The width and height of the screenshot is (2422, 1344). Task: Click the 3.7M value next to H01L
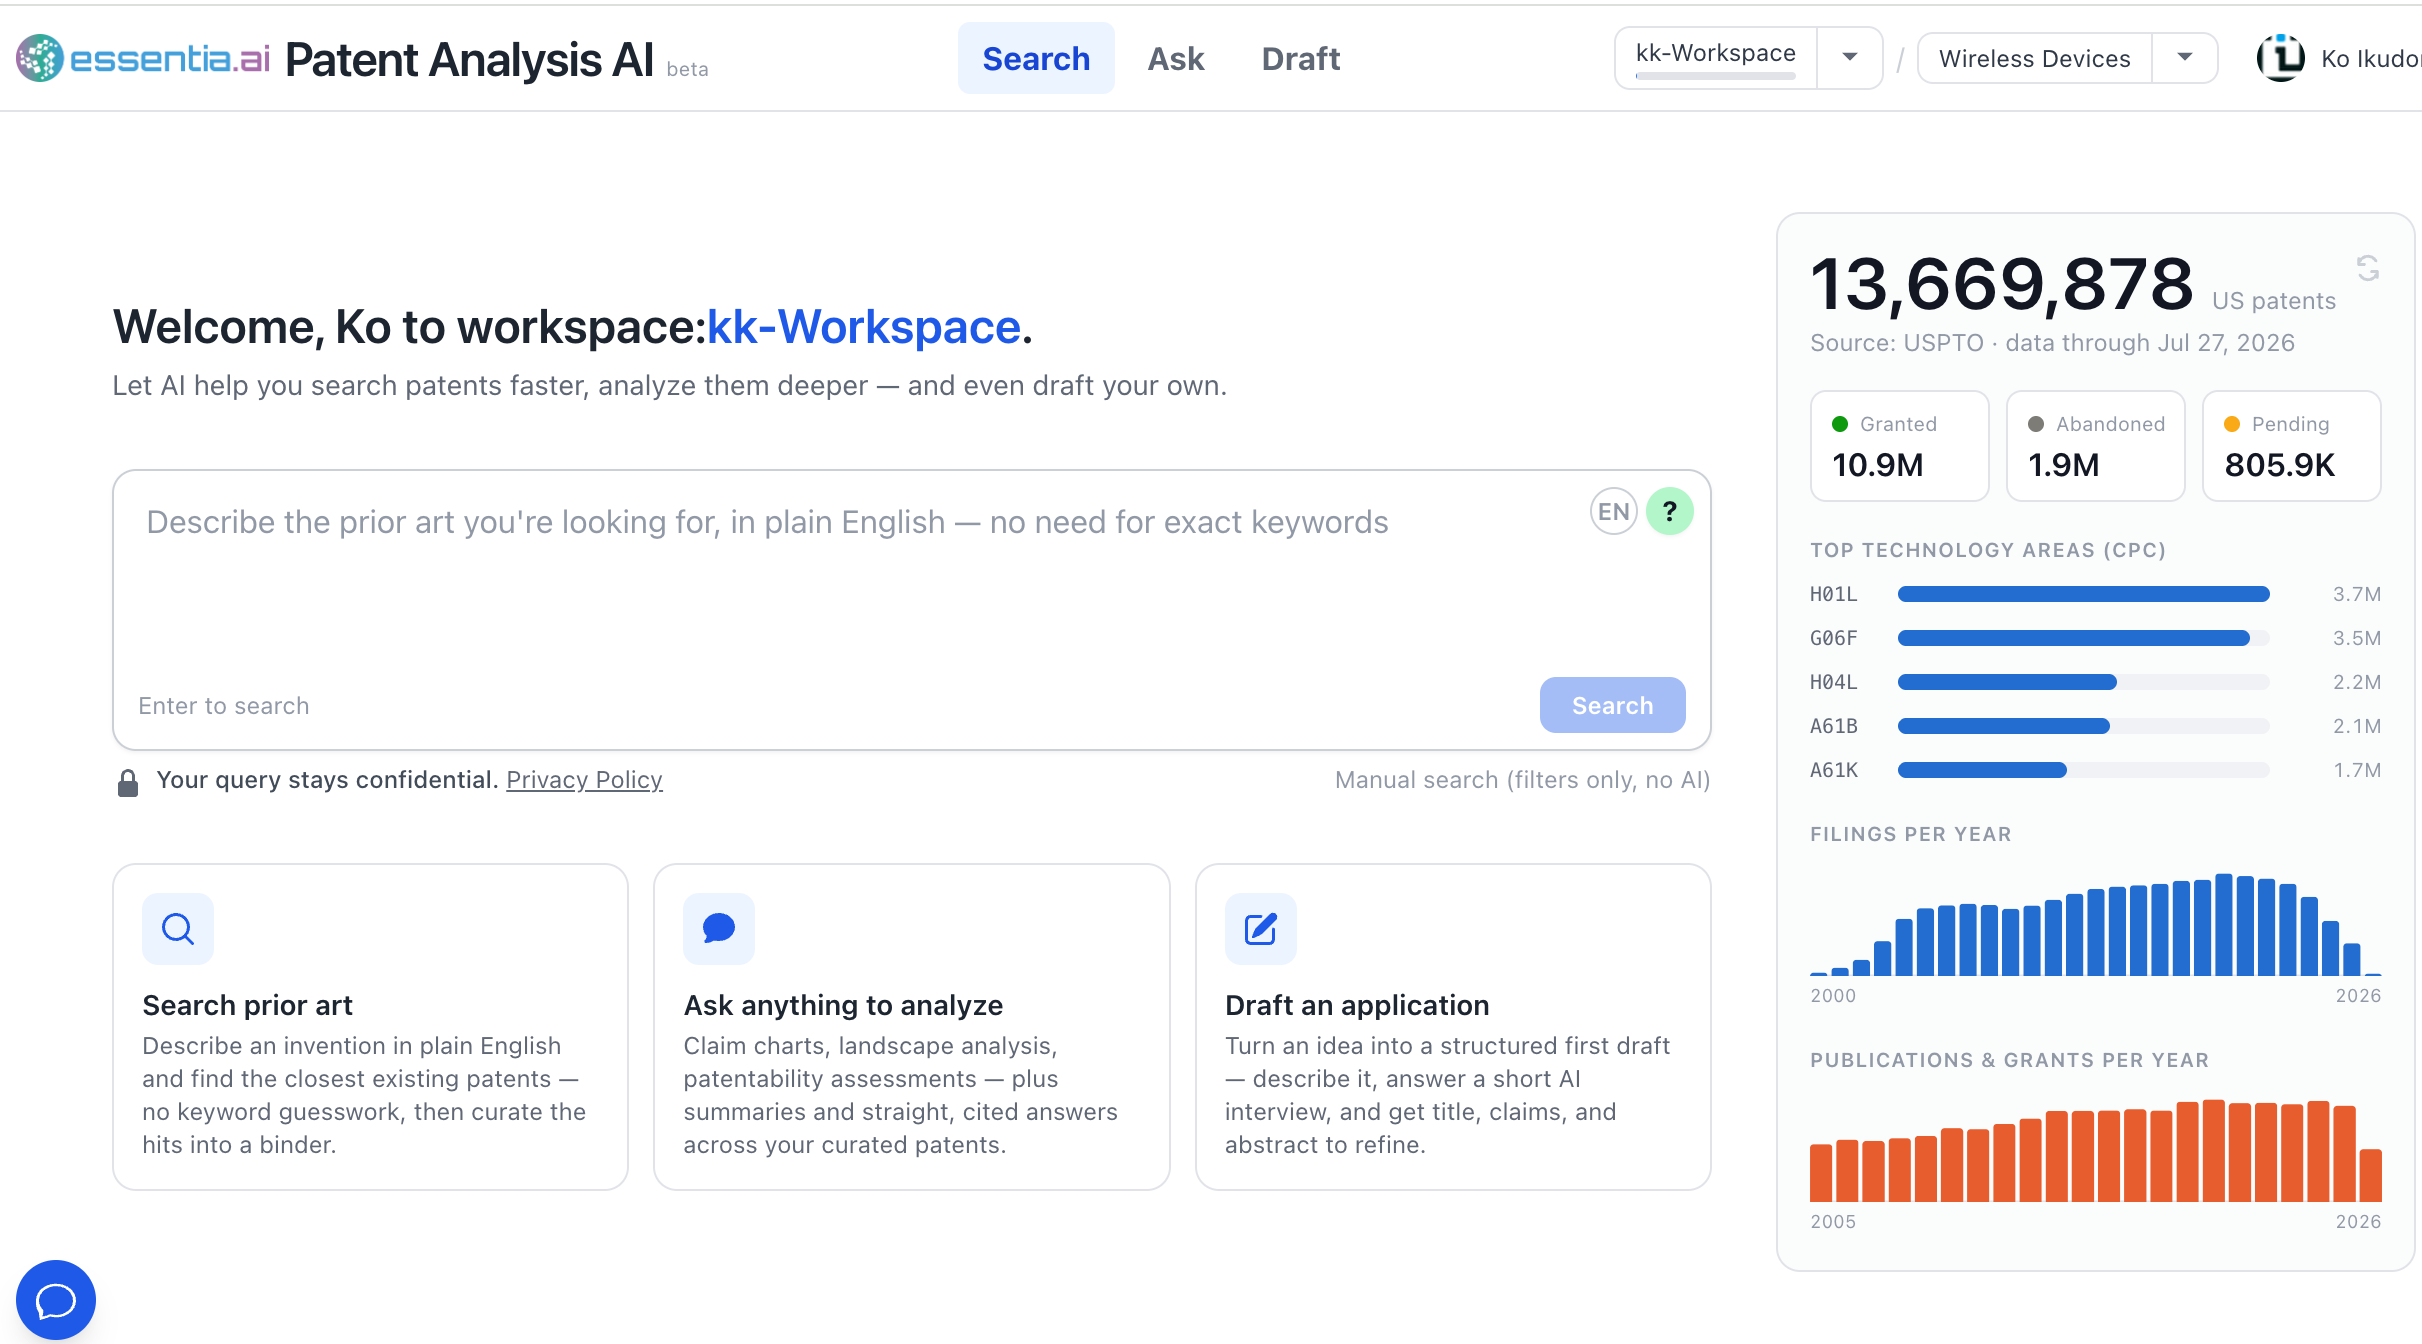point(2356,594)
